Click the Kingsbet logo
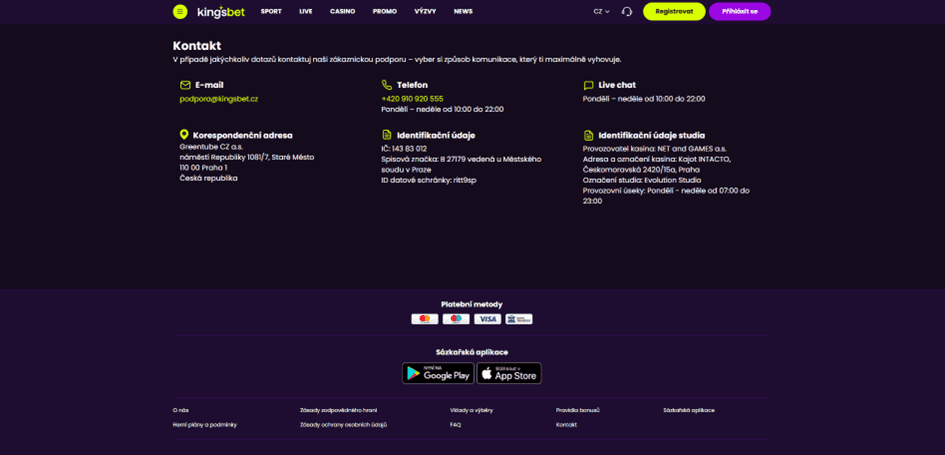945x455 pixels. click(x=221, y=11)
